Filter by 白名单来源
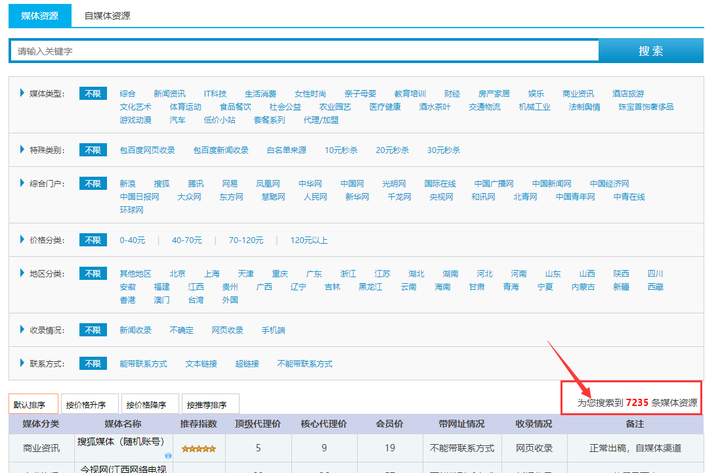Image resolution: width=720 pixels, height=473 pixels. coord(287,150)
